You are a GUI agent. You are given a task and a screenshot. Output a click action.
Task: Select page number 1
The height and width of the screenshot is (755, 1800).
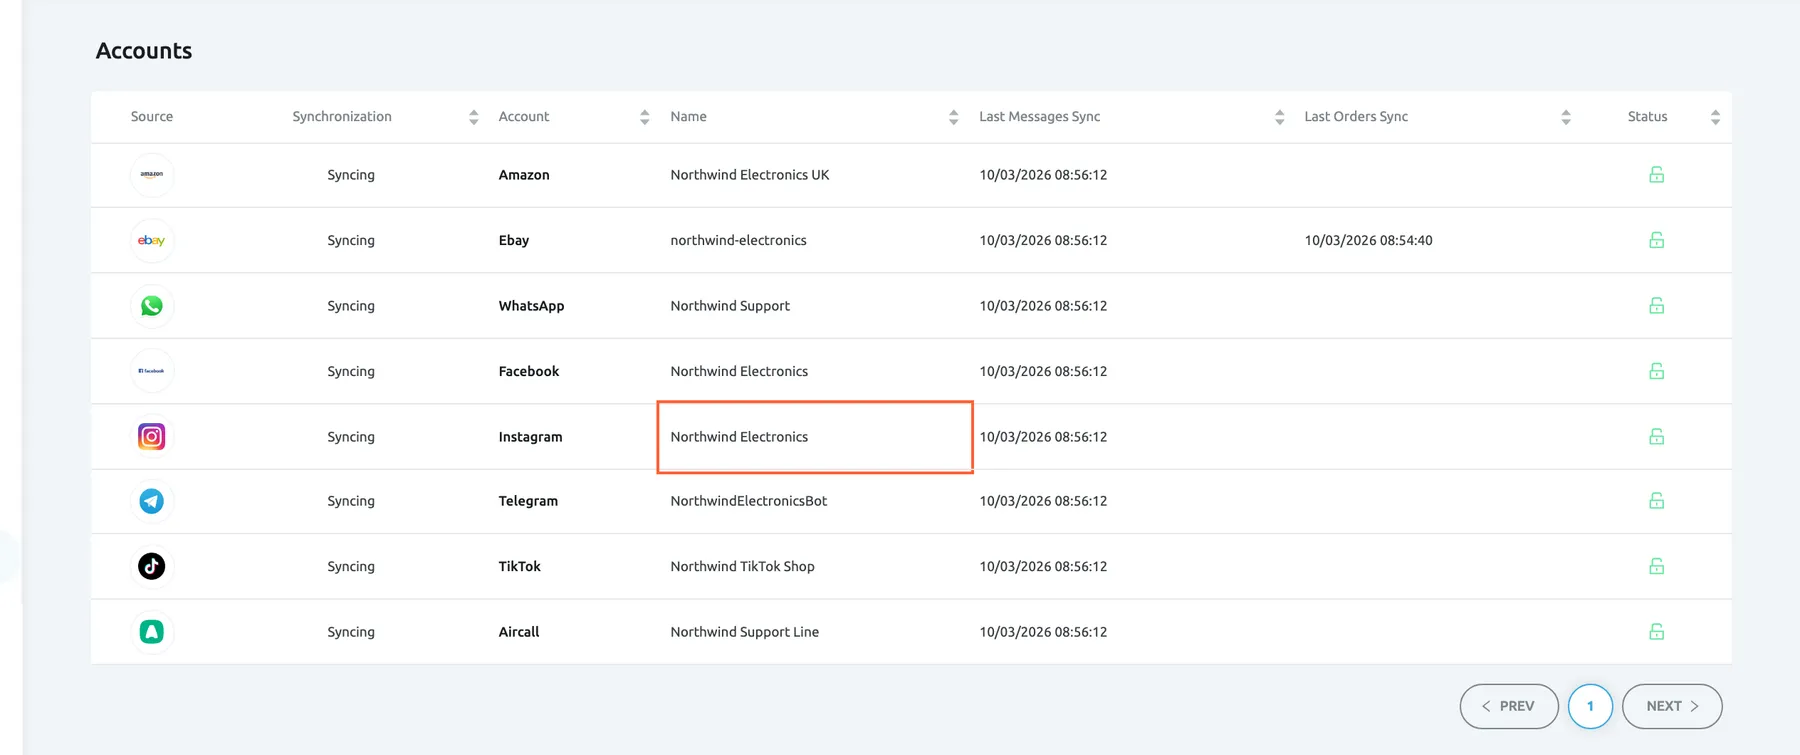point(1590,706)
